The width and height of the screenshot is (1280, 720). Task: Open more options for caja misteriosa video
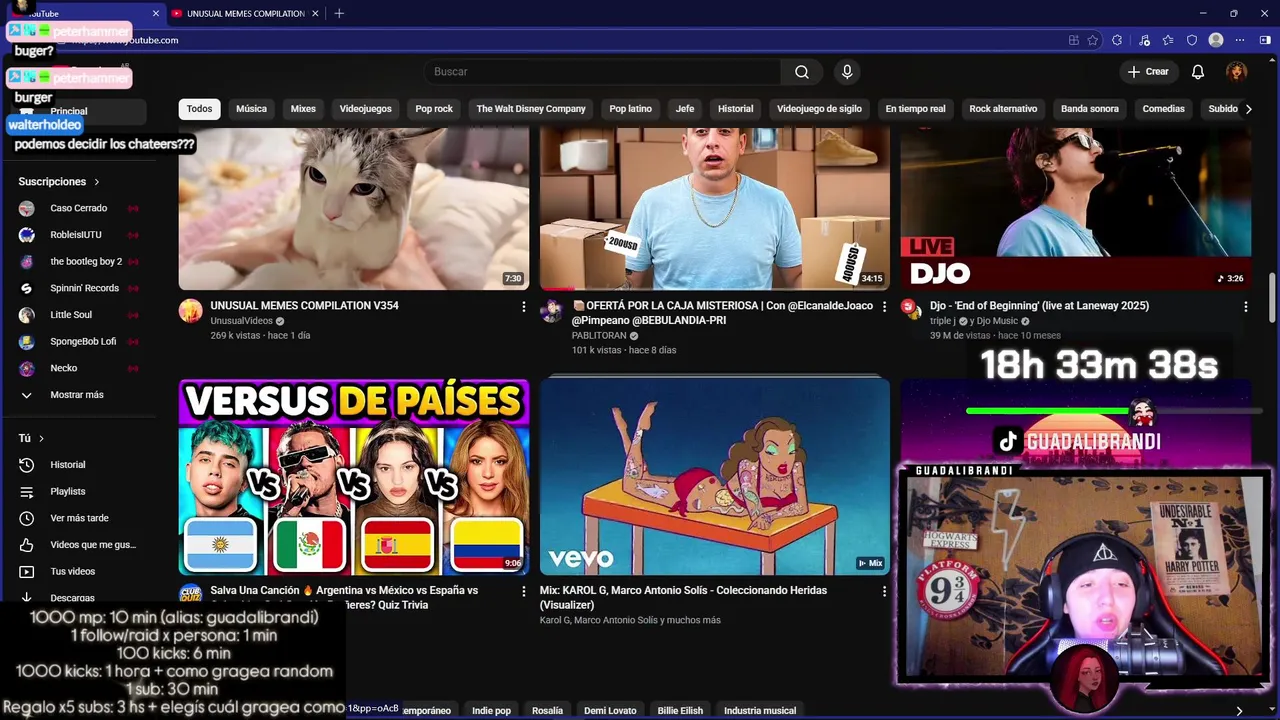(884, 307)
